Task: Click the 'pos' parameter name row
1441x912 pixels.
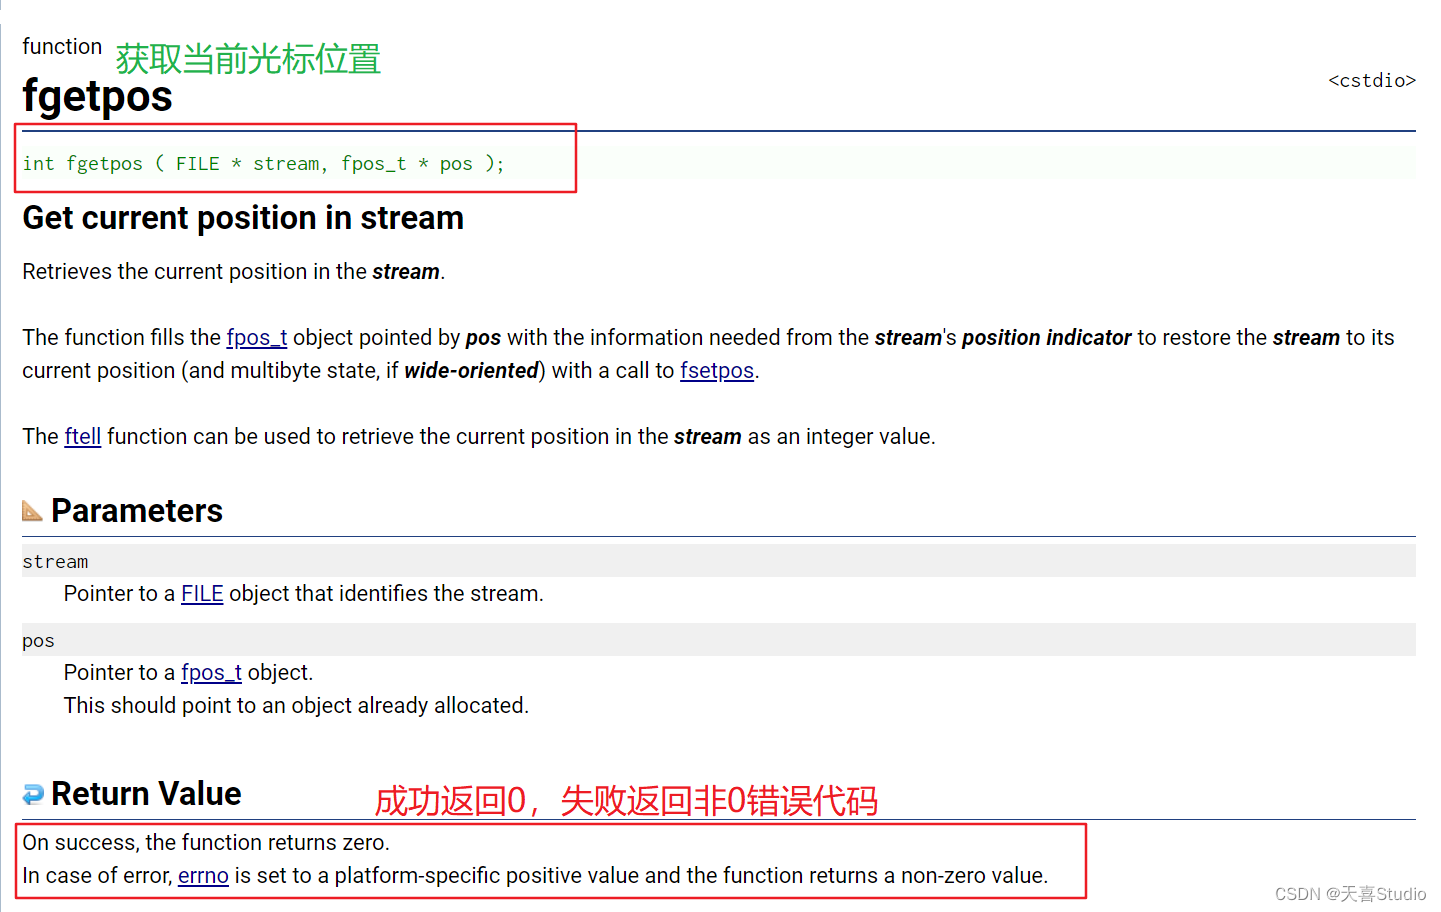Action: [x=719, y=640]
